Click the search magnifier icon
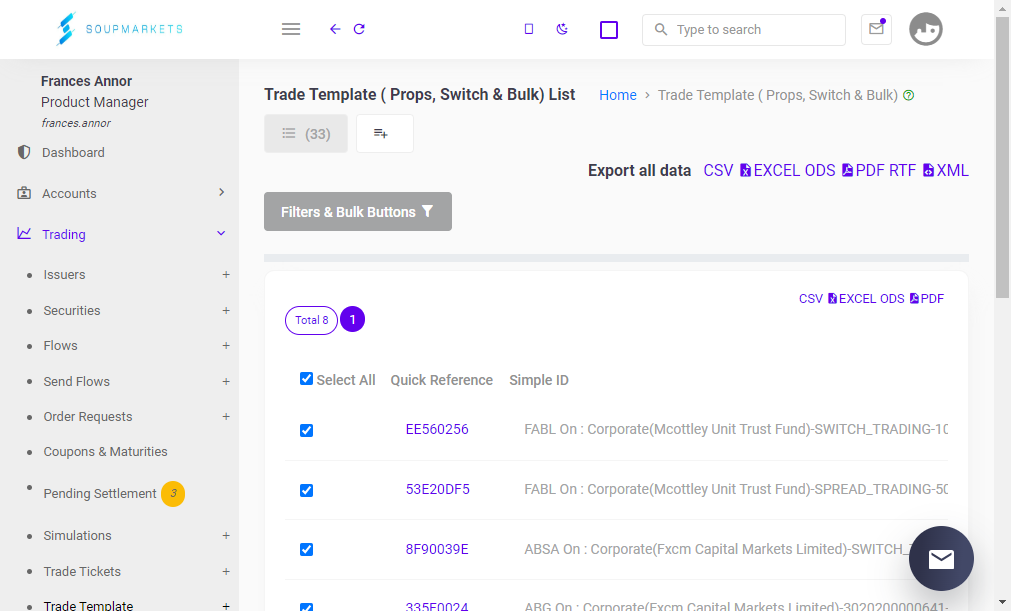The image size is (1011, 611). (661, 30)
